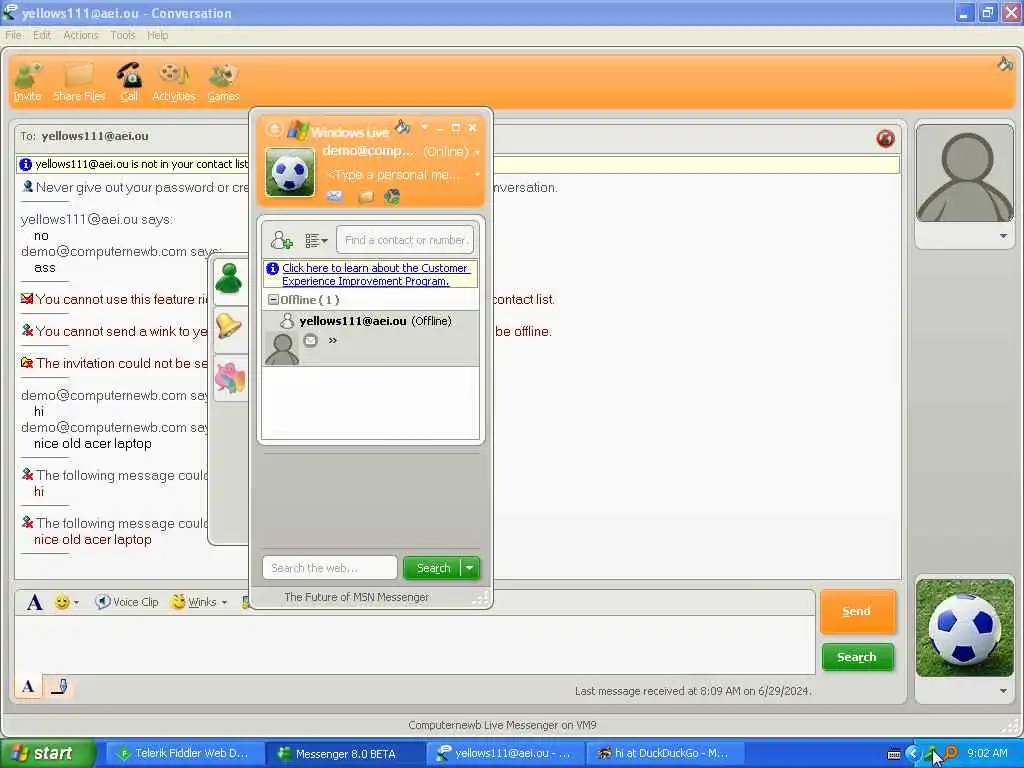The width and height of the screenshot is (1024, 768).
Task: Click the demo@comp... display name
Action: tap(368, 151)
